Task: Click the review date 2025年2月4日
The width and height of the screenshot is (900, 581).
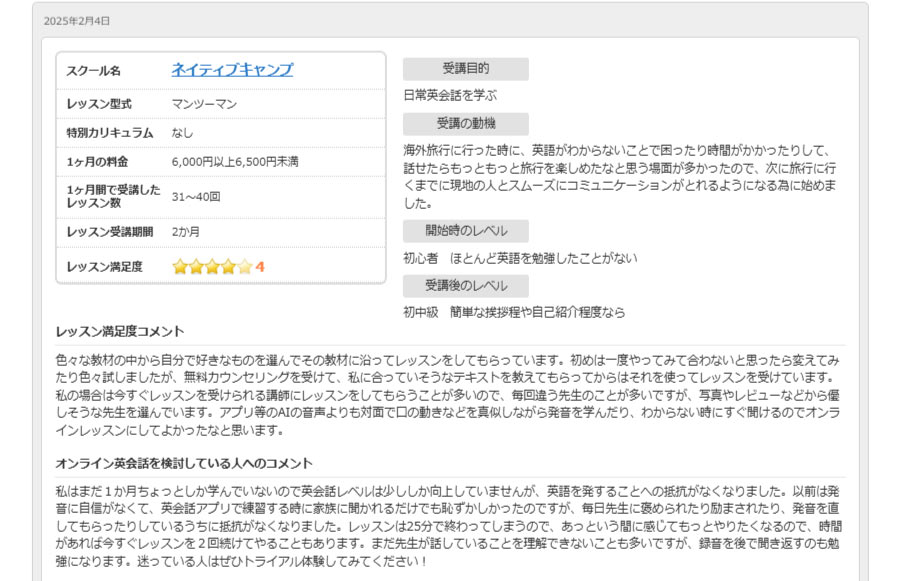Action: pyautogui.click(x=77, y=21)
